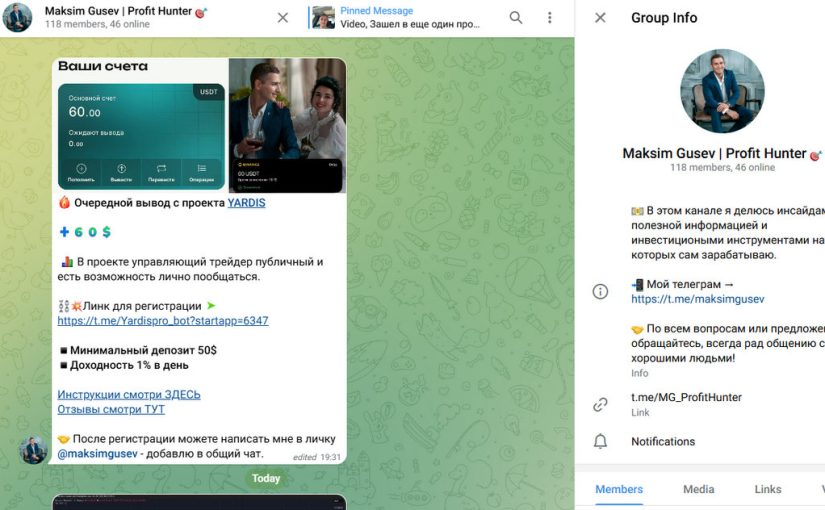This screenshot has height=510, width=825.
Task: Click the Инструкции смотри ЗДЕСЬ link
Action: pos(129,394)
